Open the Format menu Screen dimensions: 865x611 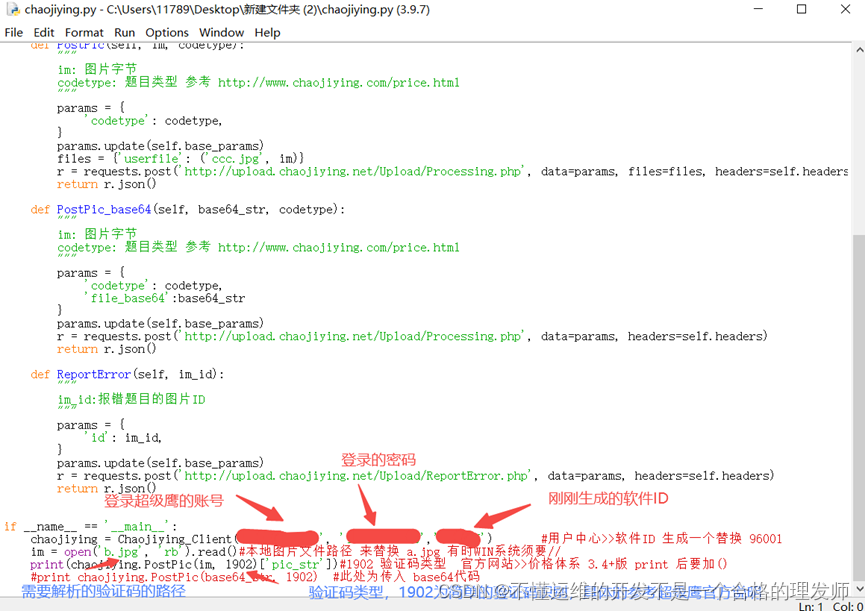click(84, 33)
